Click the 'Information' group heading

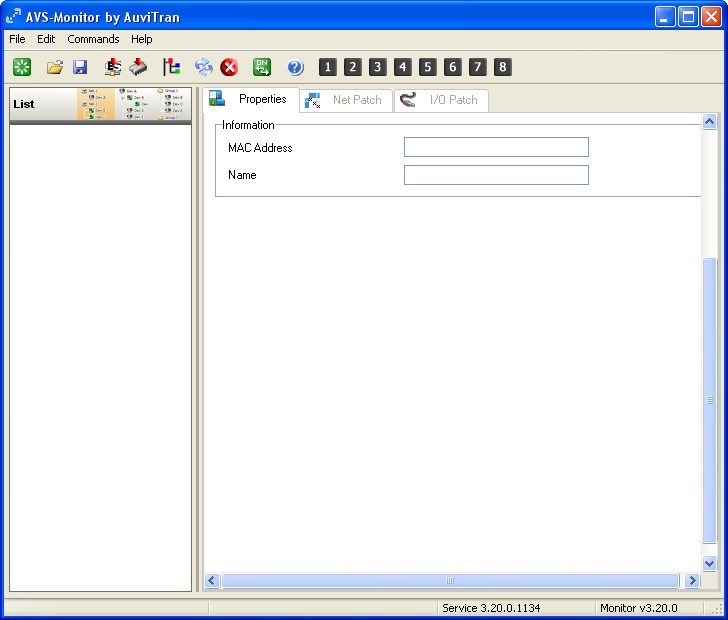(x=248, y=125)
